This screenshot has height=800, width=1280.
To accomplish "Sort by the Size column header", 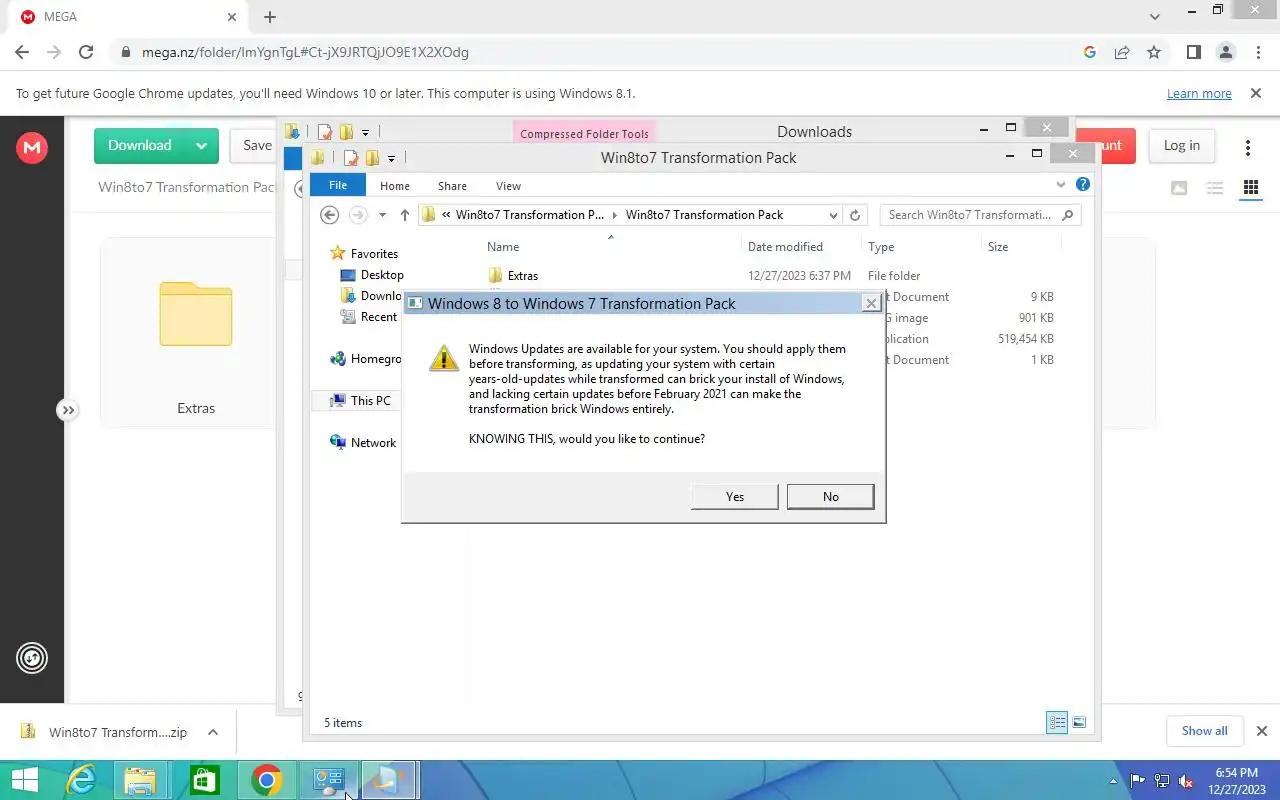I will 998,247.
